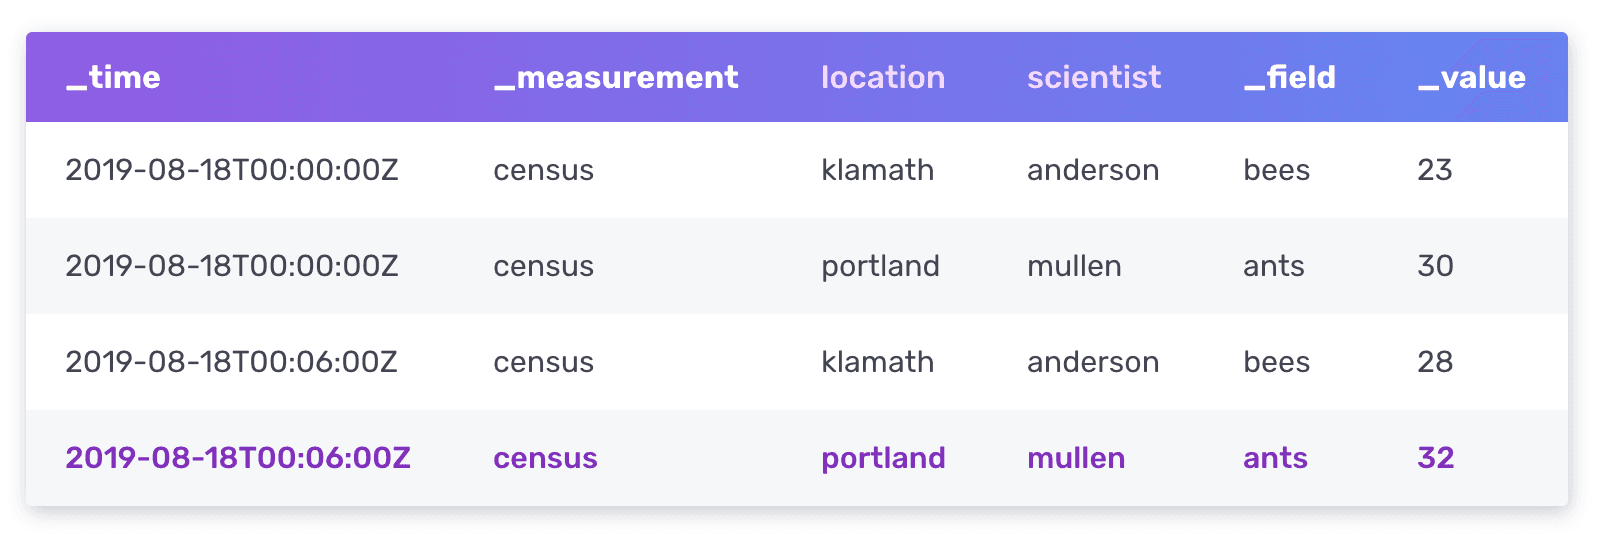The width and height of the screenshot is (1604, 550).
Task: Select the value 23 cell
Action: 1435,170
